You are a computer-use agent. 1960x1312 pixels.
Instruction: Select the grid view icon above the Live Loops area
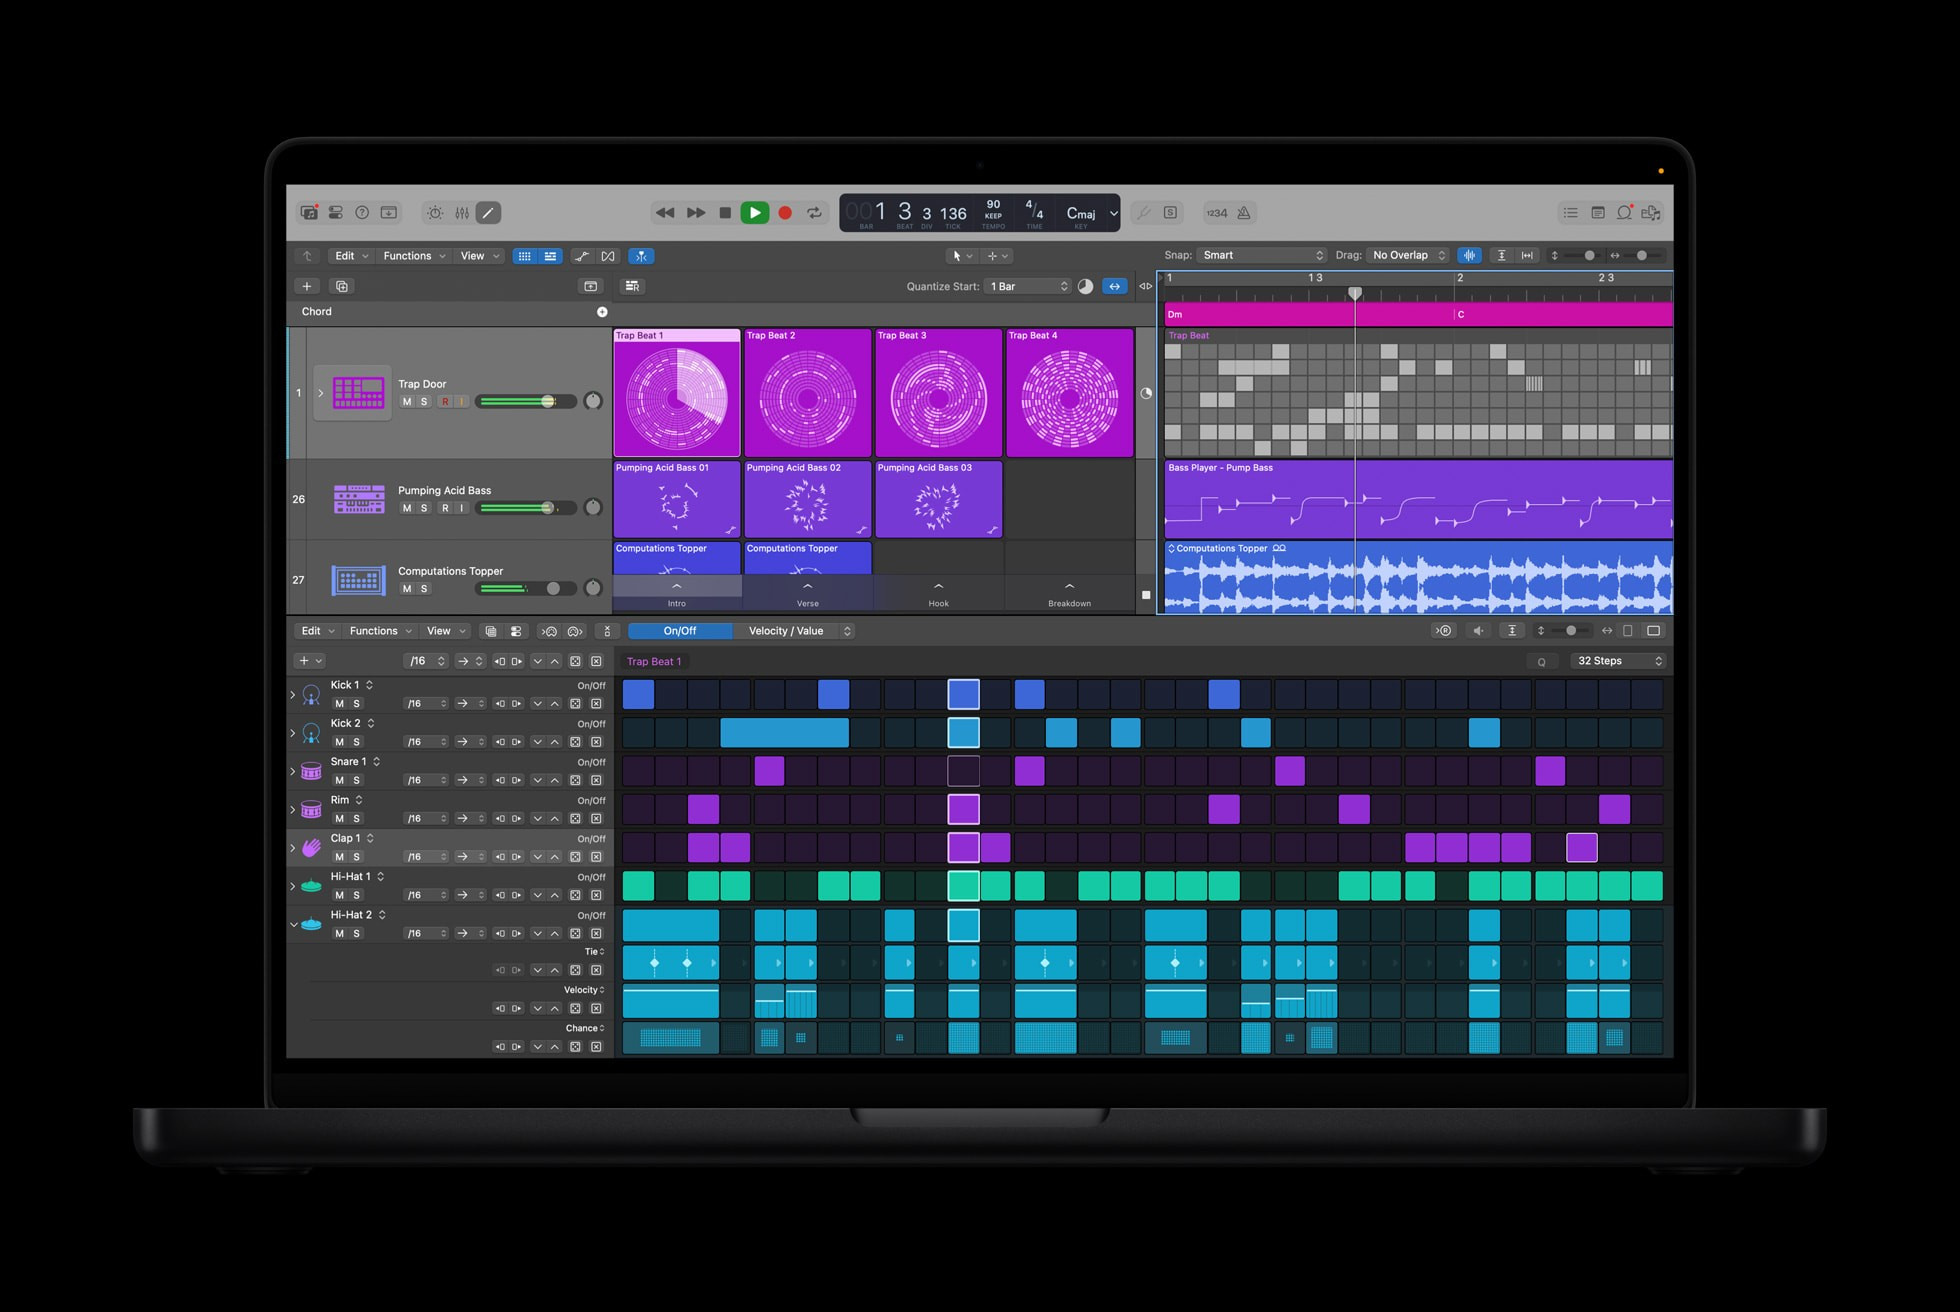click(x=525, y=256)
